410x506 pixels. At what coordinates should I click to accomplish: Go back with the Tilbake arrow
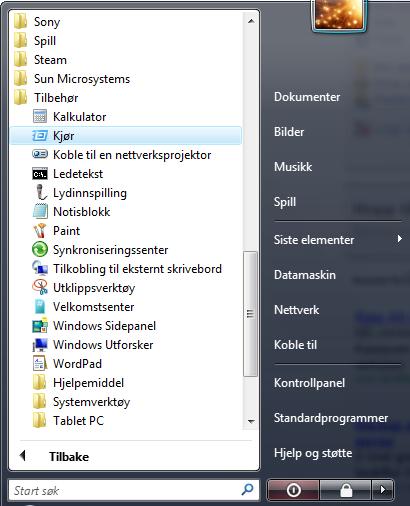[x=23, y=455]
